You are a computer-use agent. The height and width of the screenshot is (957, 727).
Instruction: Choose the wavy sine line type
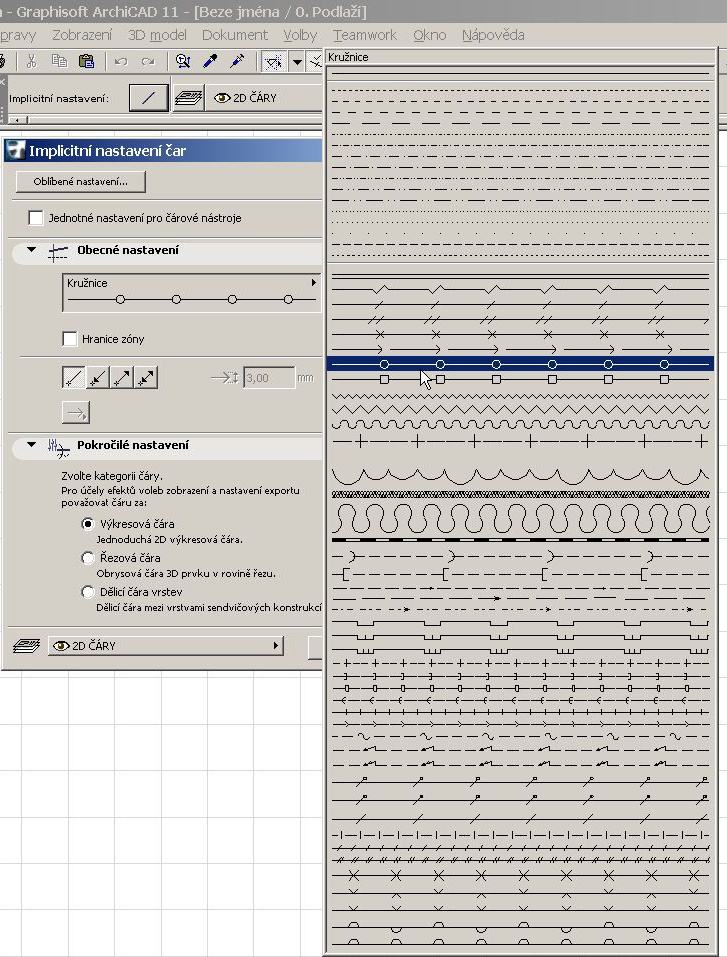(x=520, y=424)
